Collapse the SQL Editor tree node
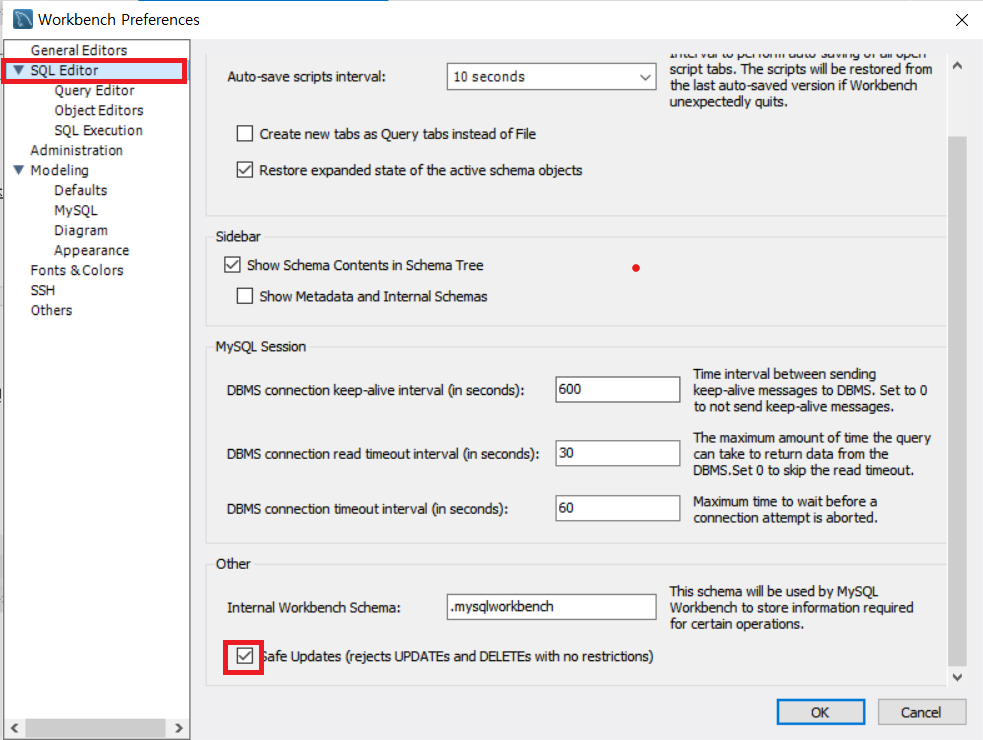 tap(19, 70)
